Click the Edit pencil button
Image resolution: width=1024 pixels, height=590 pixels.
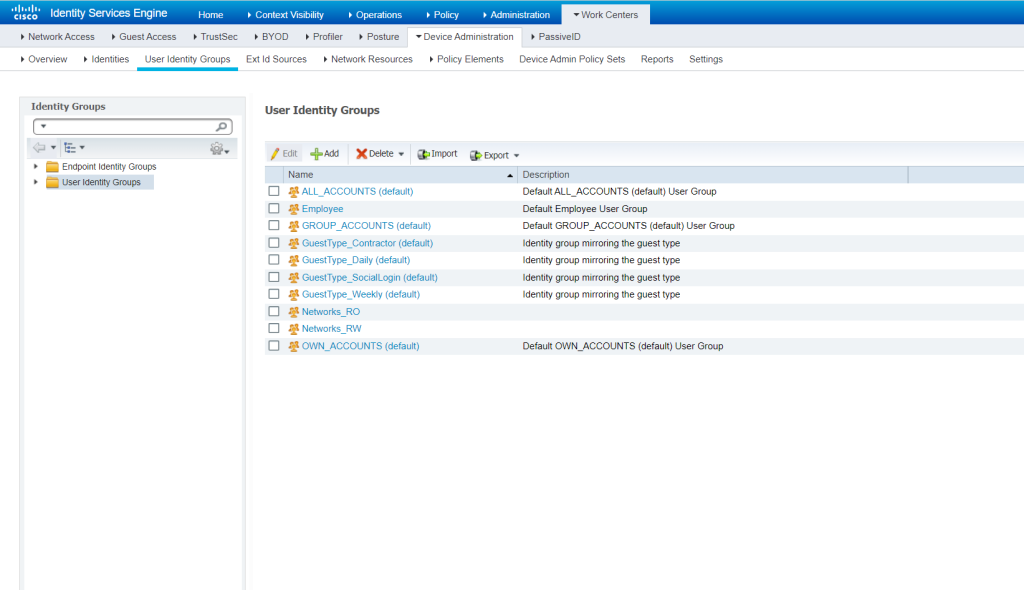284,154
